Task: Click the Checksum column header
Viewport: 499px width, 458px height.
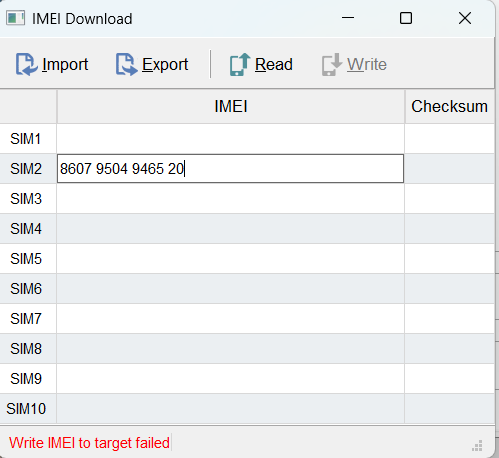Action: tap(449, 106)
